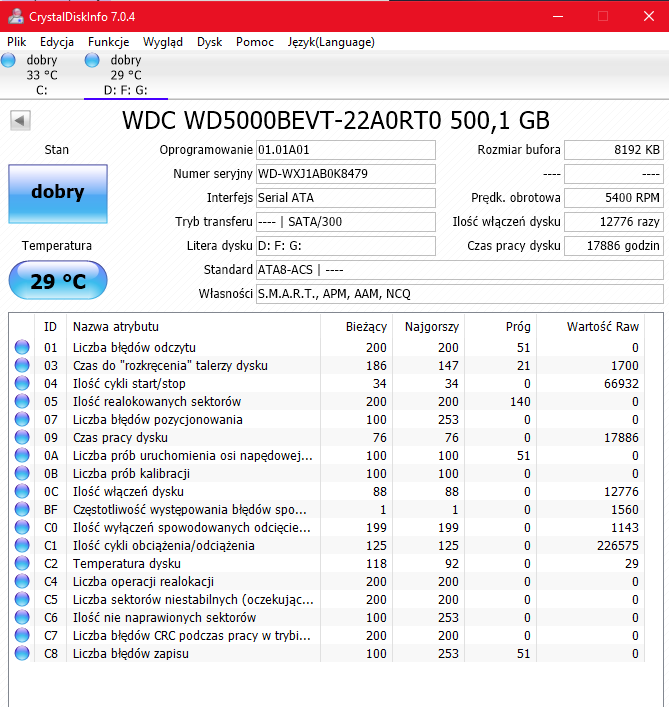Click status icon for attribute C1 load cycles
The image size is (669, 707).
point(22,545)
